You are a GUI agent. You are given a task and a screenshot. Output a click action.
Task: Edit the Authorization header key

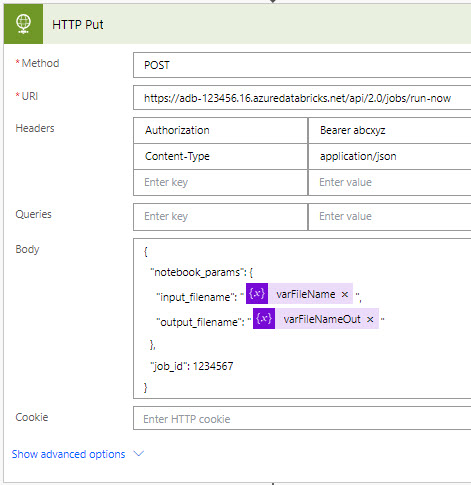pyautogui.click(x=220, y=130)
